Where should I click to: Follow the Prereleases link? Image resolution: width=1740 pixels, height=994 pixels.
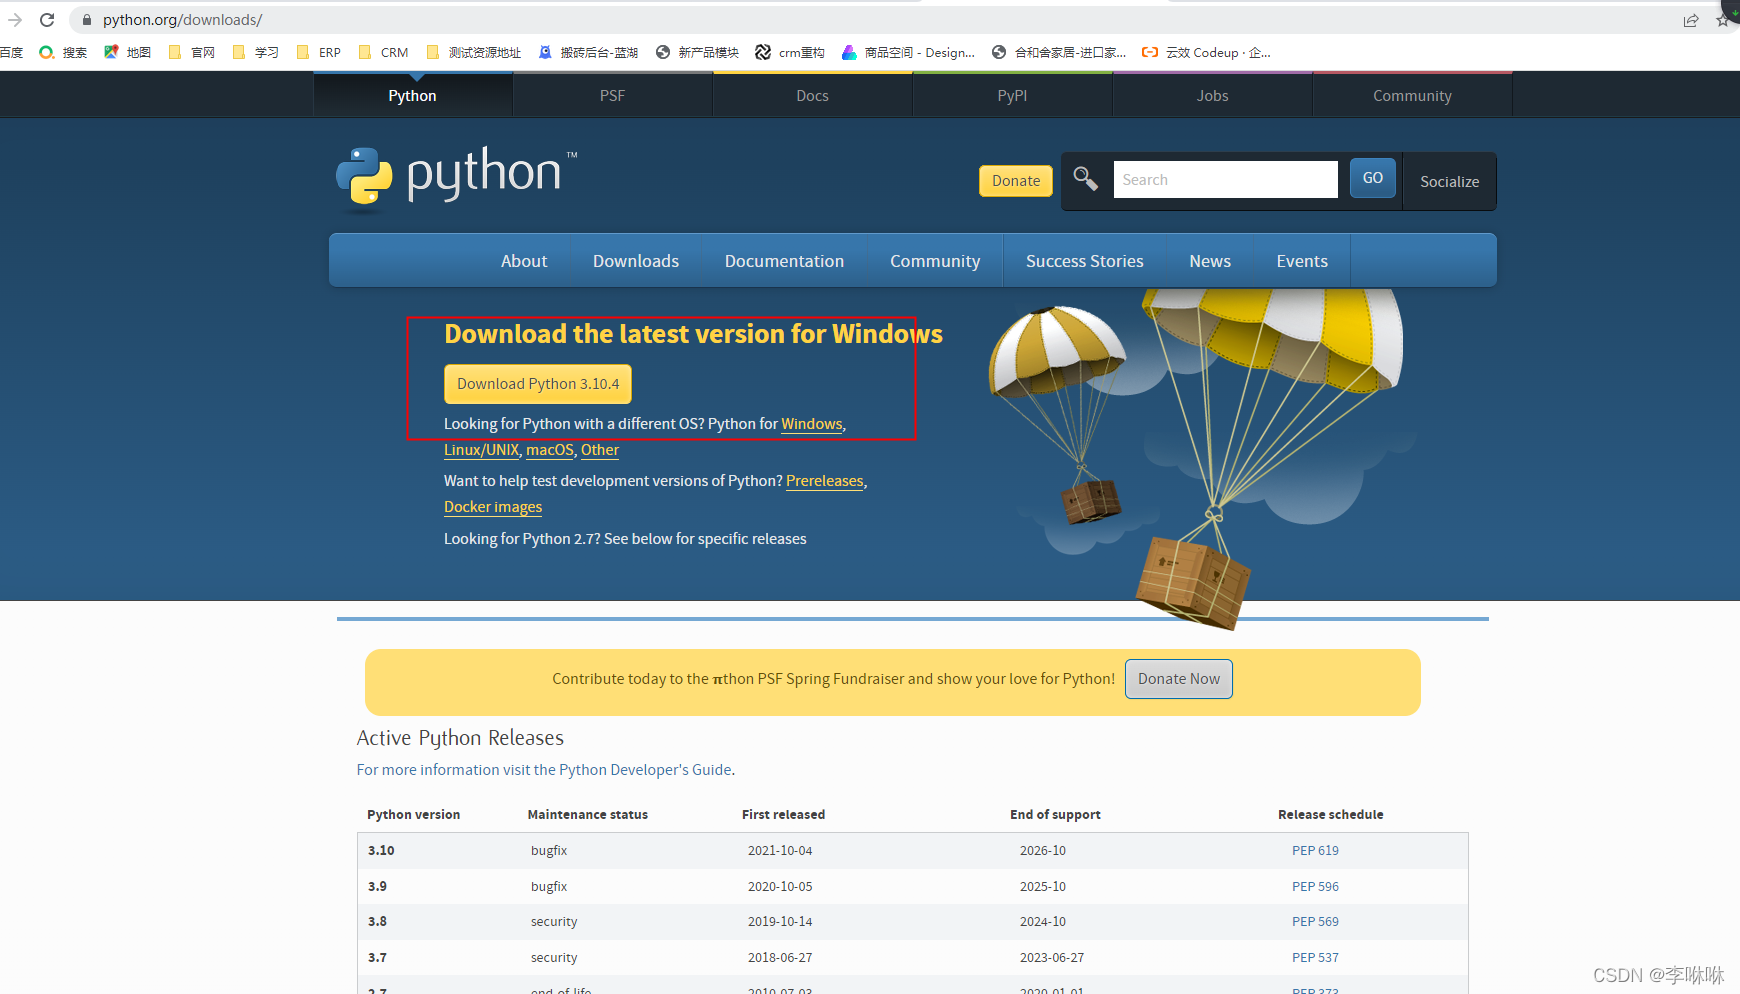pyautogui.click(x=825, y=481)
